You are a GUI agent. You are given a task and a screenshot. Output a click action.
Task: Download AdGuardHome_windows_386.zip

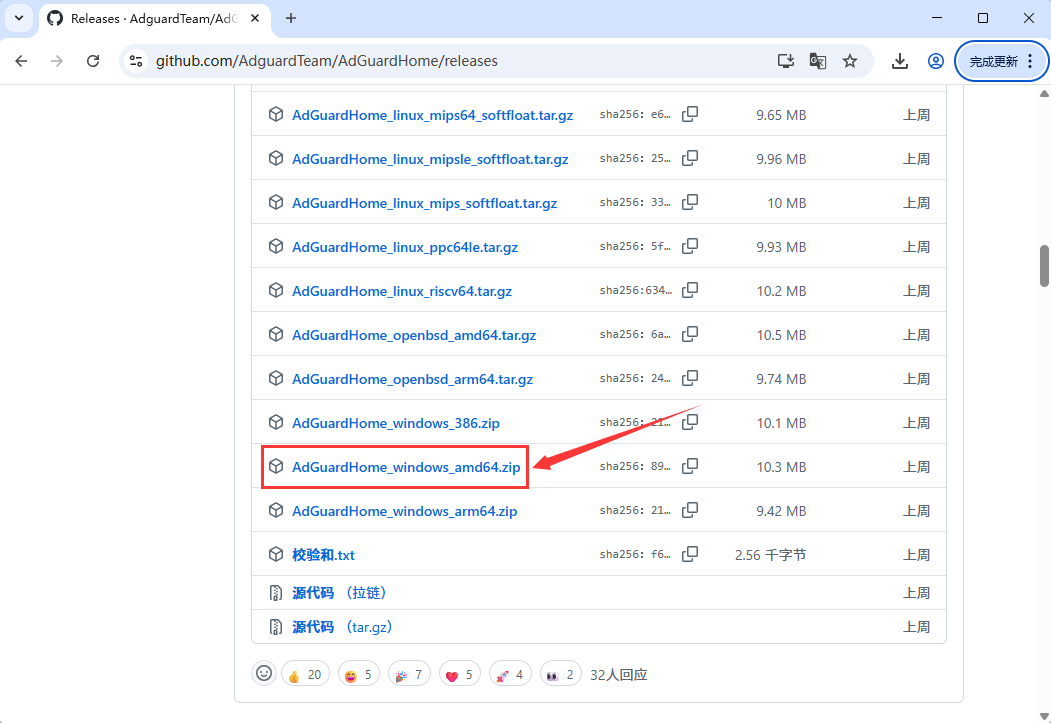pyautogui.click(x=396, y=423)
